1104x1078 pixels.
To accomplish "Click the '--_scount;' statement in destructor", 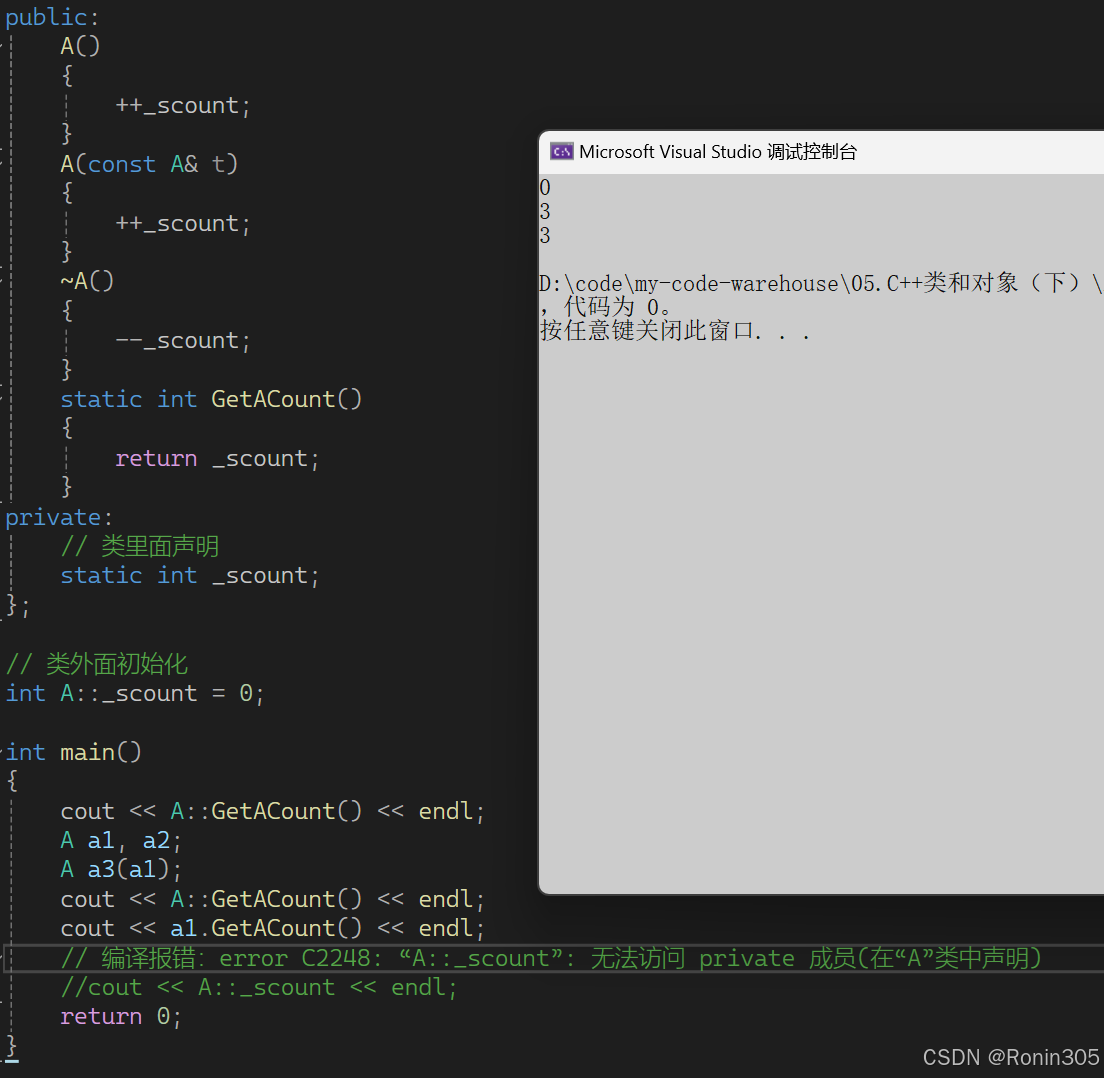I will point(183,341).
